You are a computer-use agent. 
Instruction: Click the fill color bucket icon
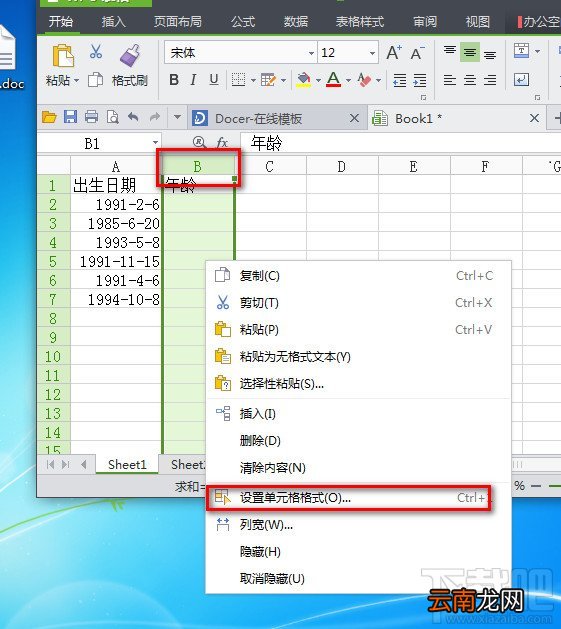pyautogui.click(x=304, y=80)
